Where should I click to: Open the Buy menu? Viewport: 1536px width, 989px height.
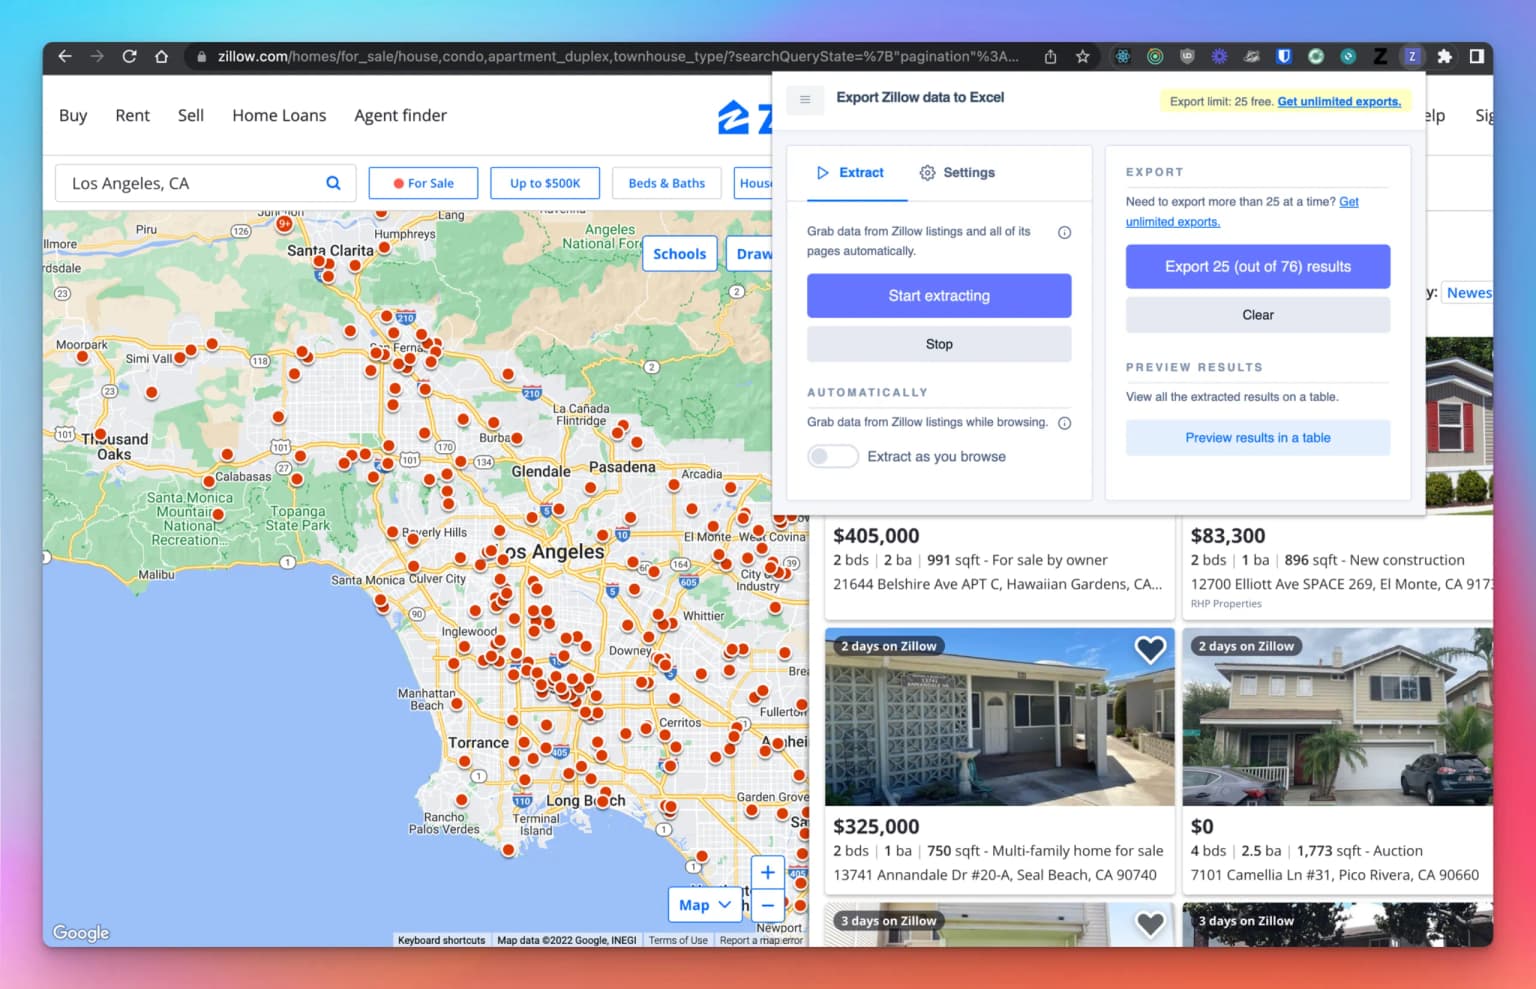(x=73, y=116)
